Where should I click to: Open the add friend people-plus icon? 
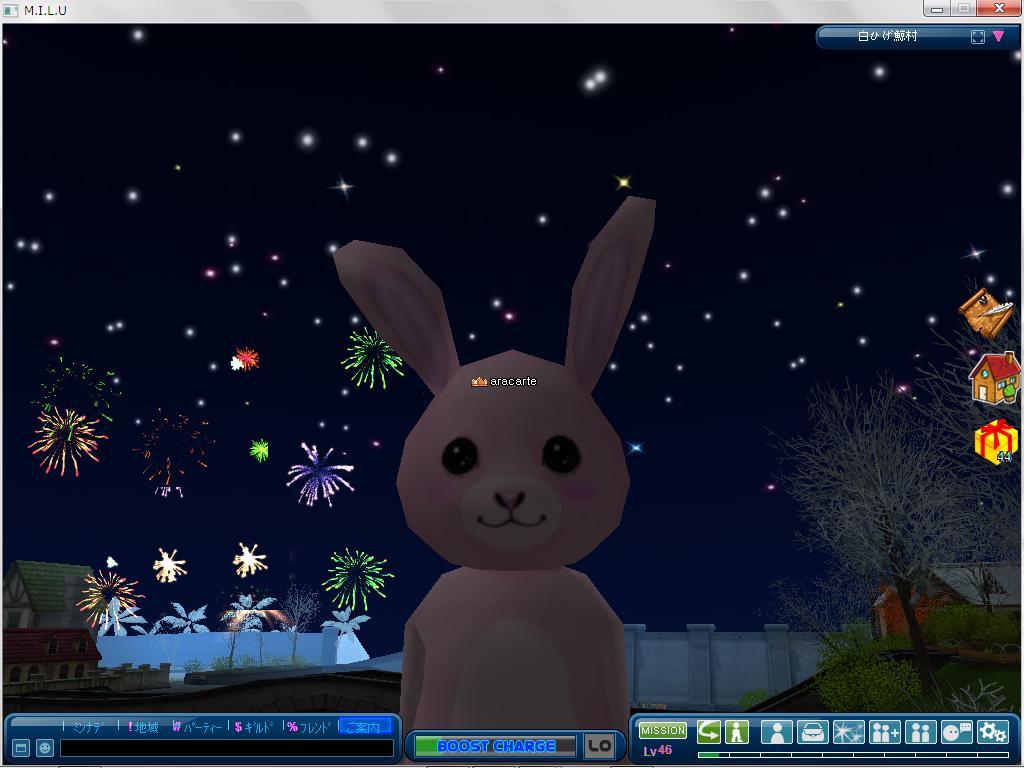click(x=884, y=732)
